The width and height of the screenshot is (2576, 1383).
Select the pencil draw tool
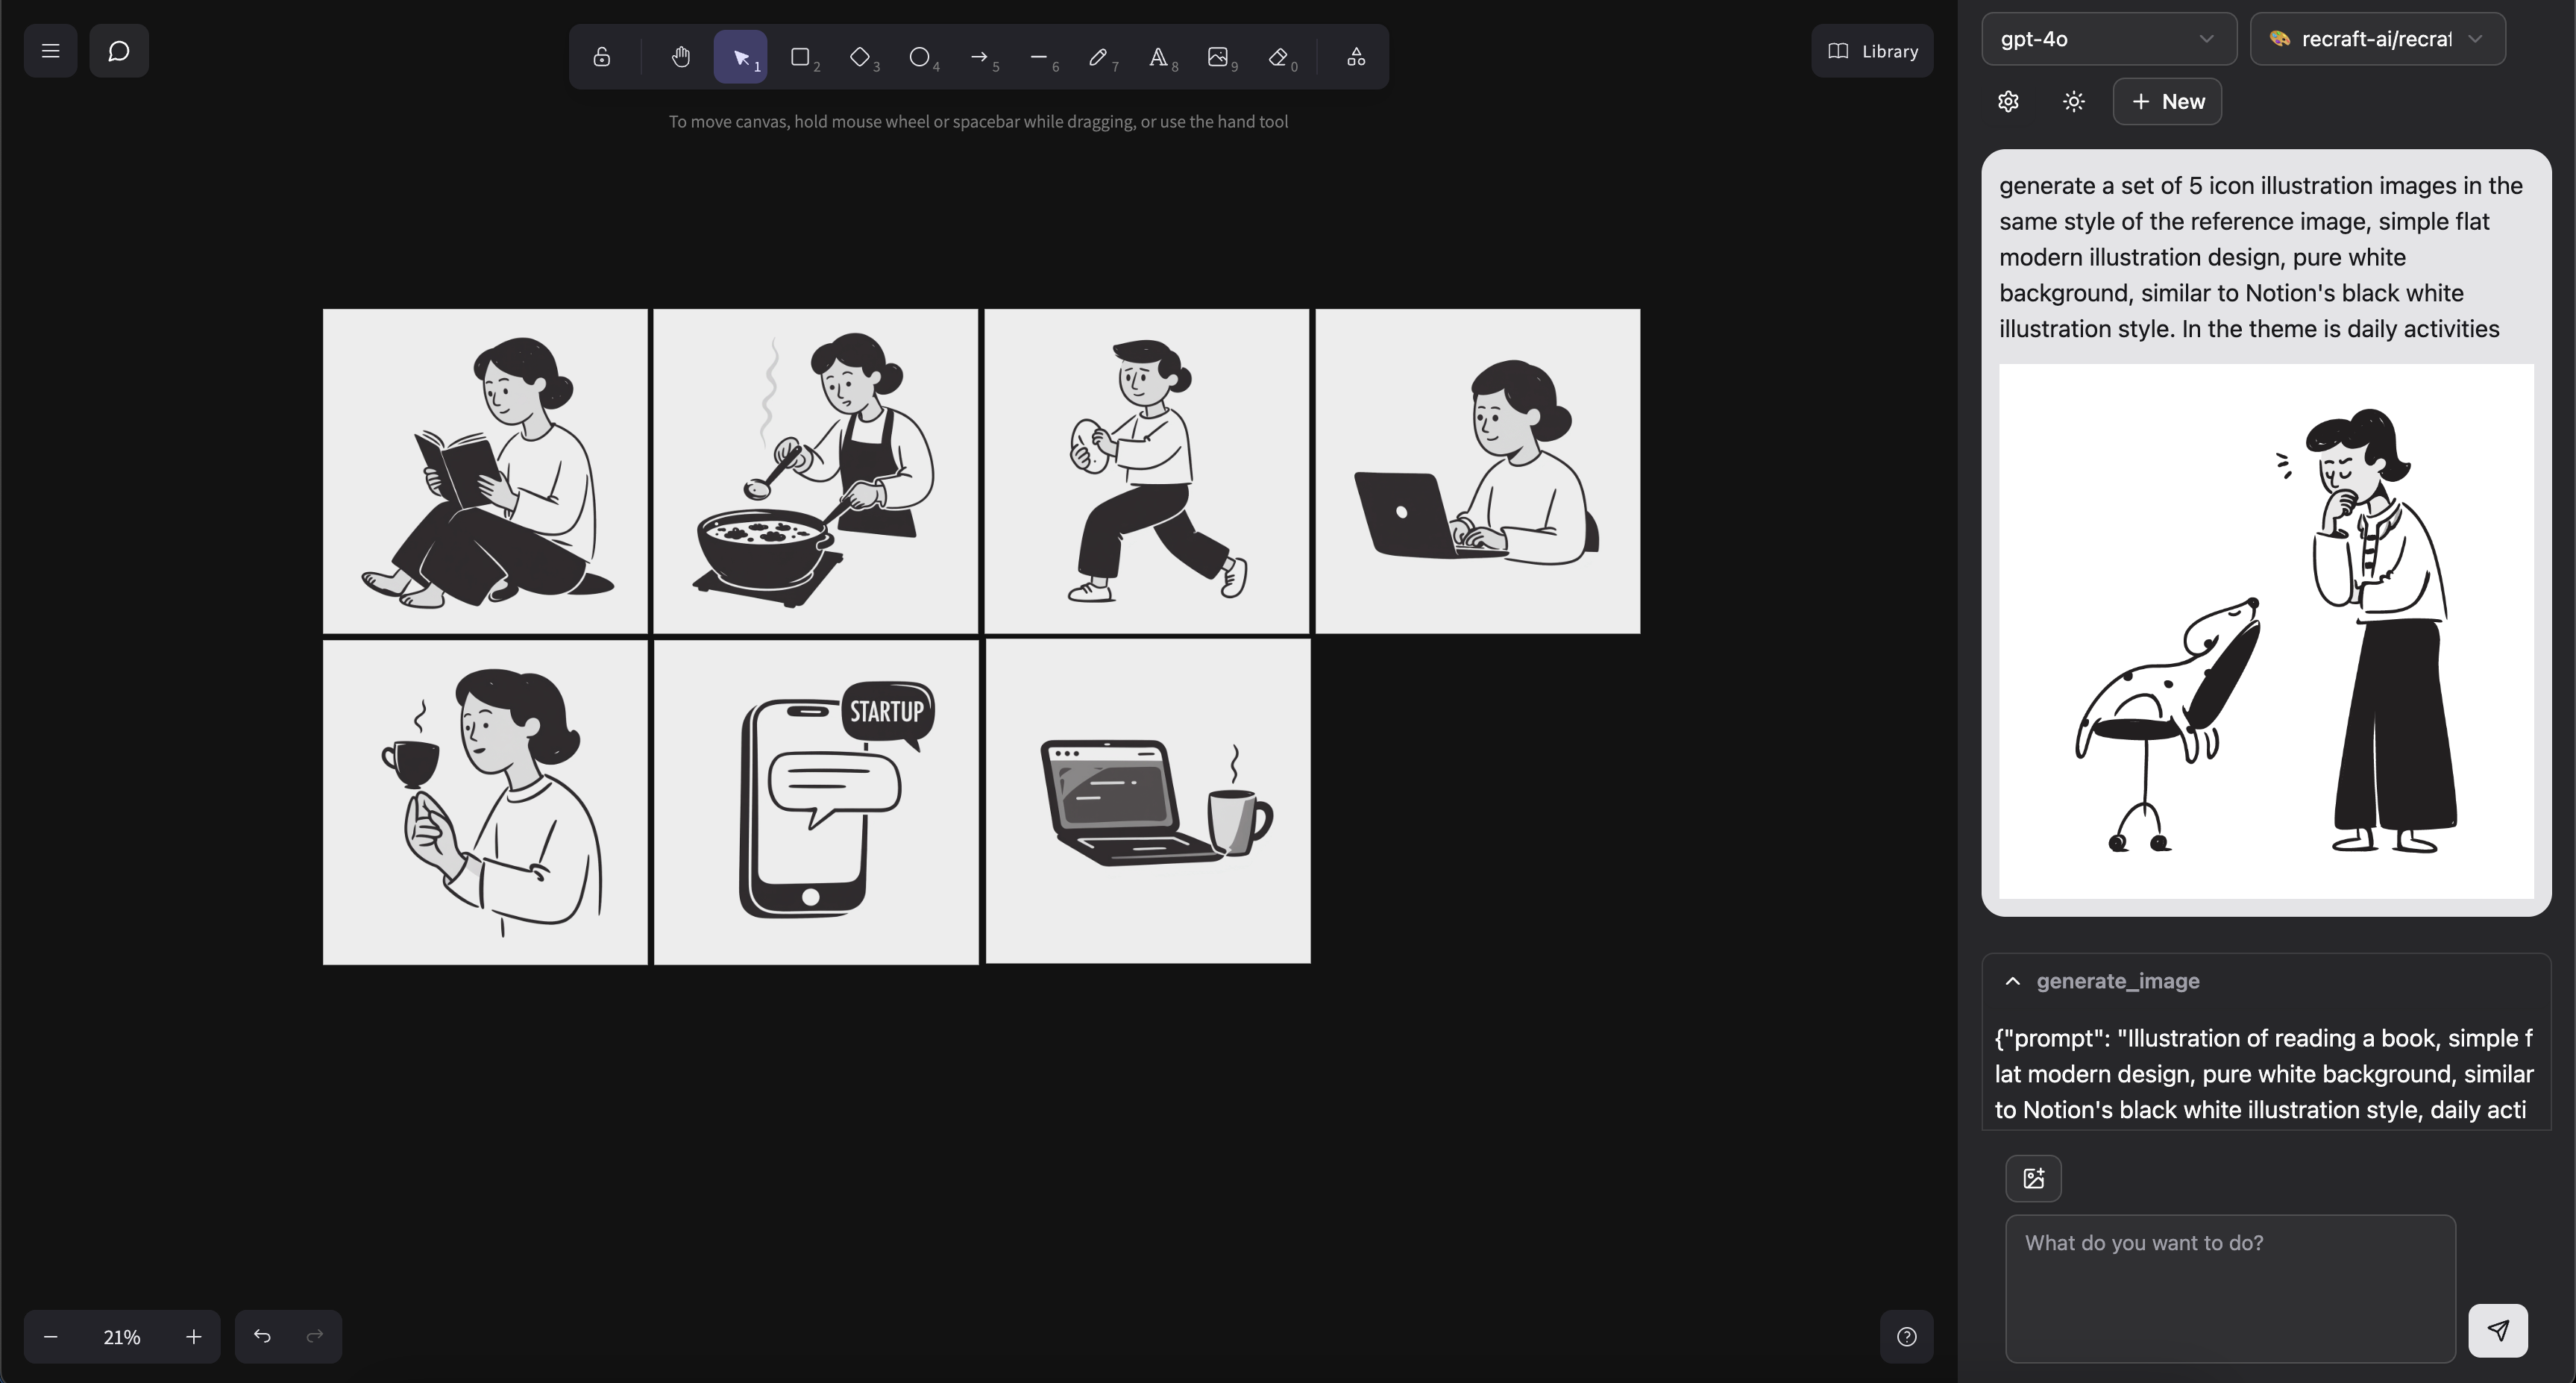1098,57
